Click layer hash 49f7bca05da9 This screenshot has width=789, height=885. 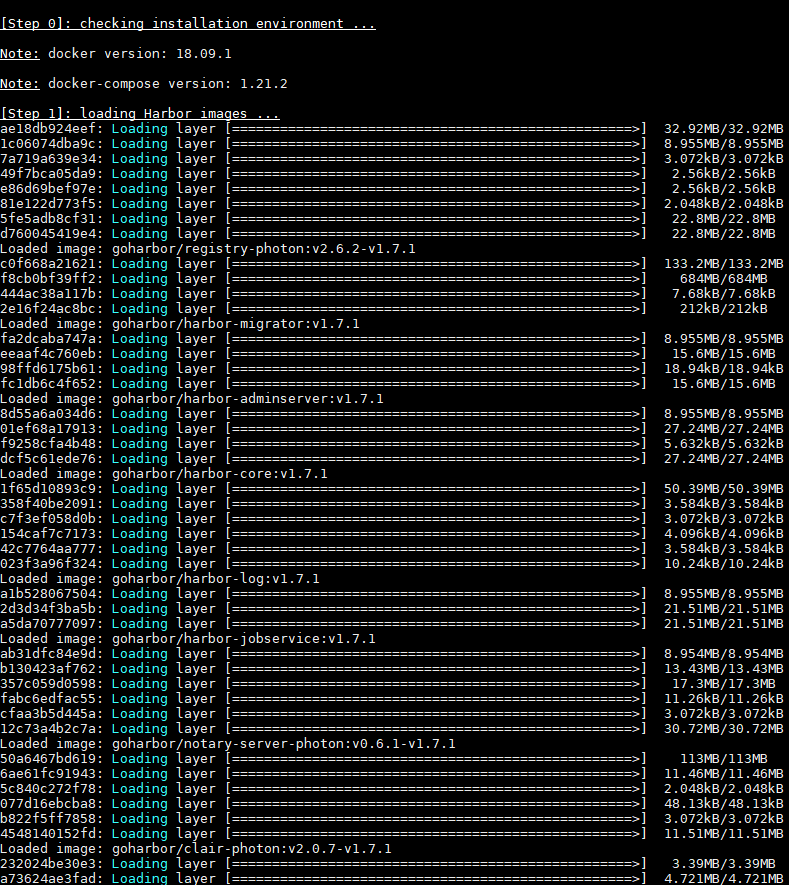click(48, 174)
